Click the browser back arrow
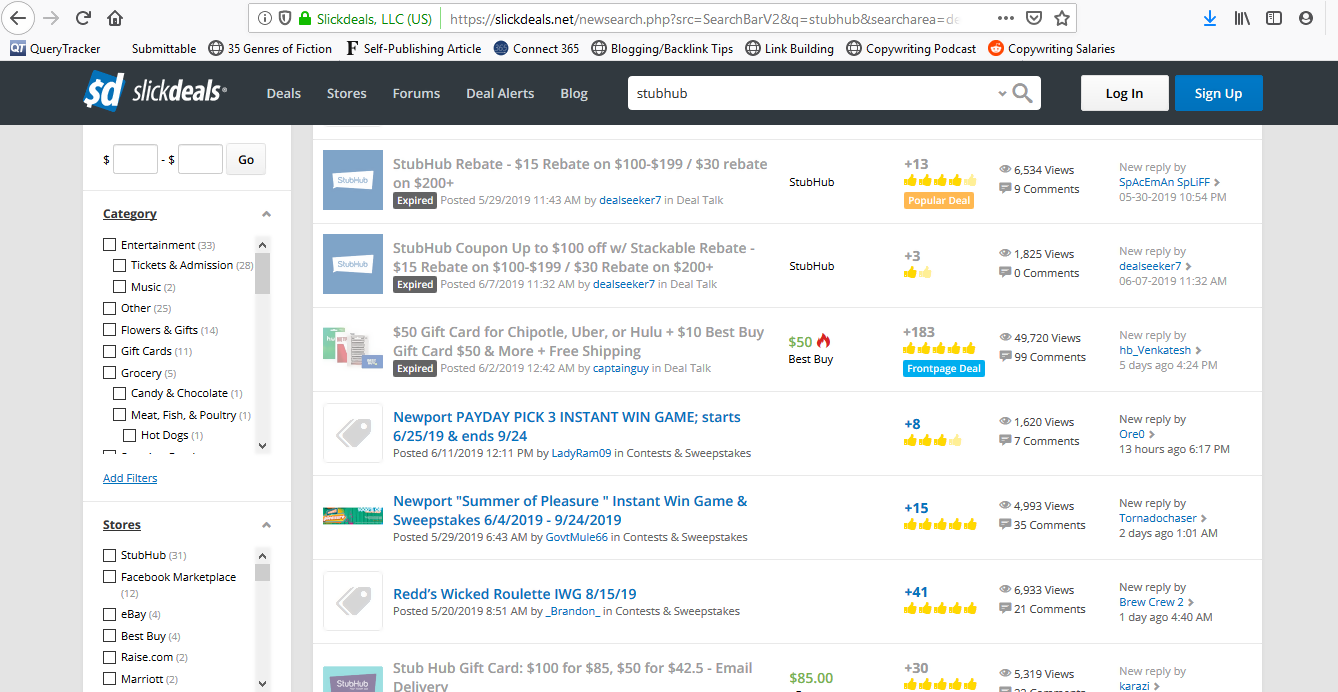The image size is (1338, 692). coord(20,18)
